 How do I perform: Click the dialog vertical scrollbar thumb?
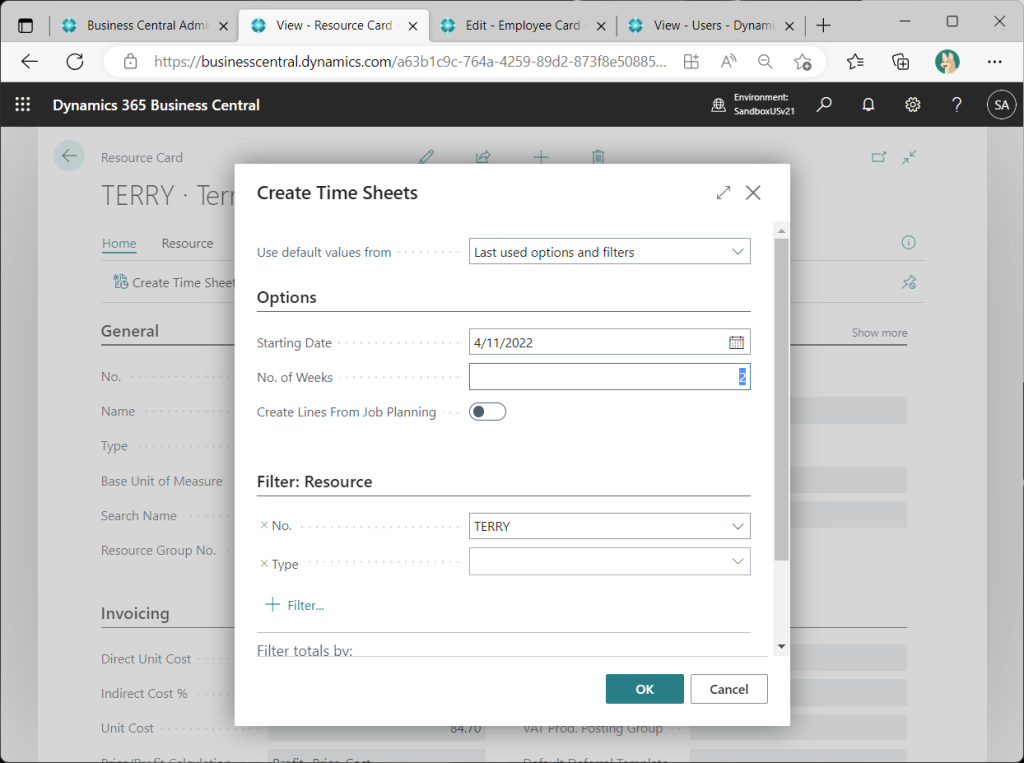pyautogui.click(x=781, y=399)
